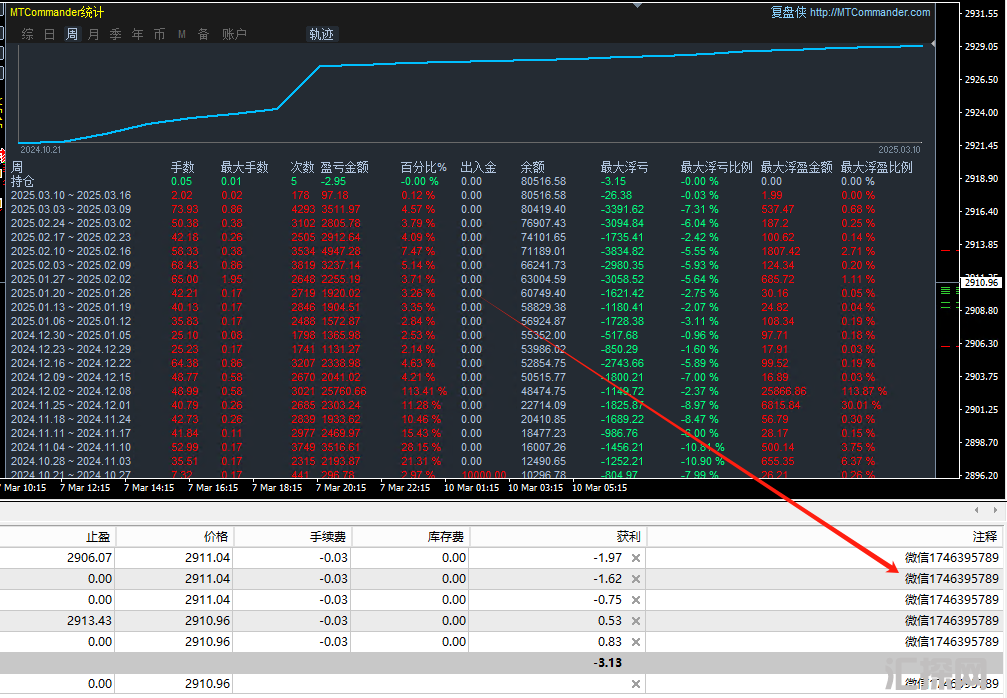Select the 周 (weekly) period option
The image size is (1007, 698).
coord(71,34)
